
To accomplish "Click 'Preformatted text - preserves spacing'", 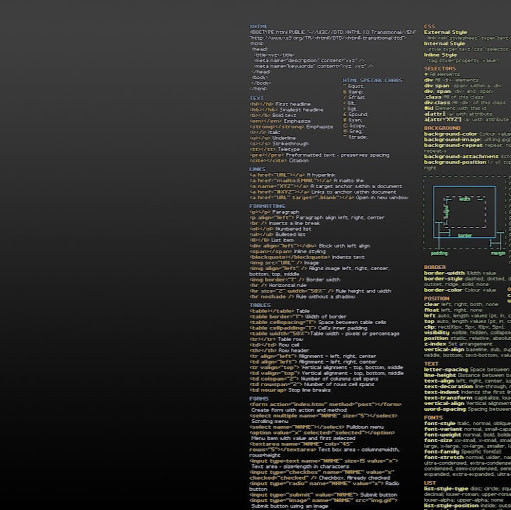I will pos(337,155).
